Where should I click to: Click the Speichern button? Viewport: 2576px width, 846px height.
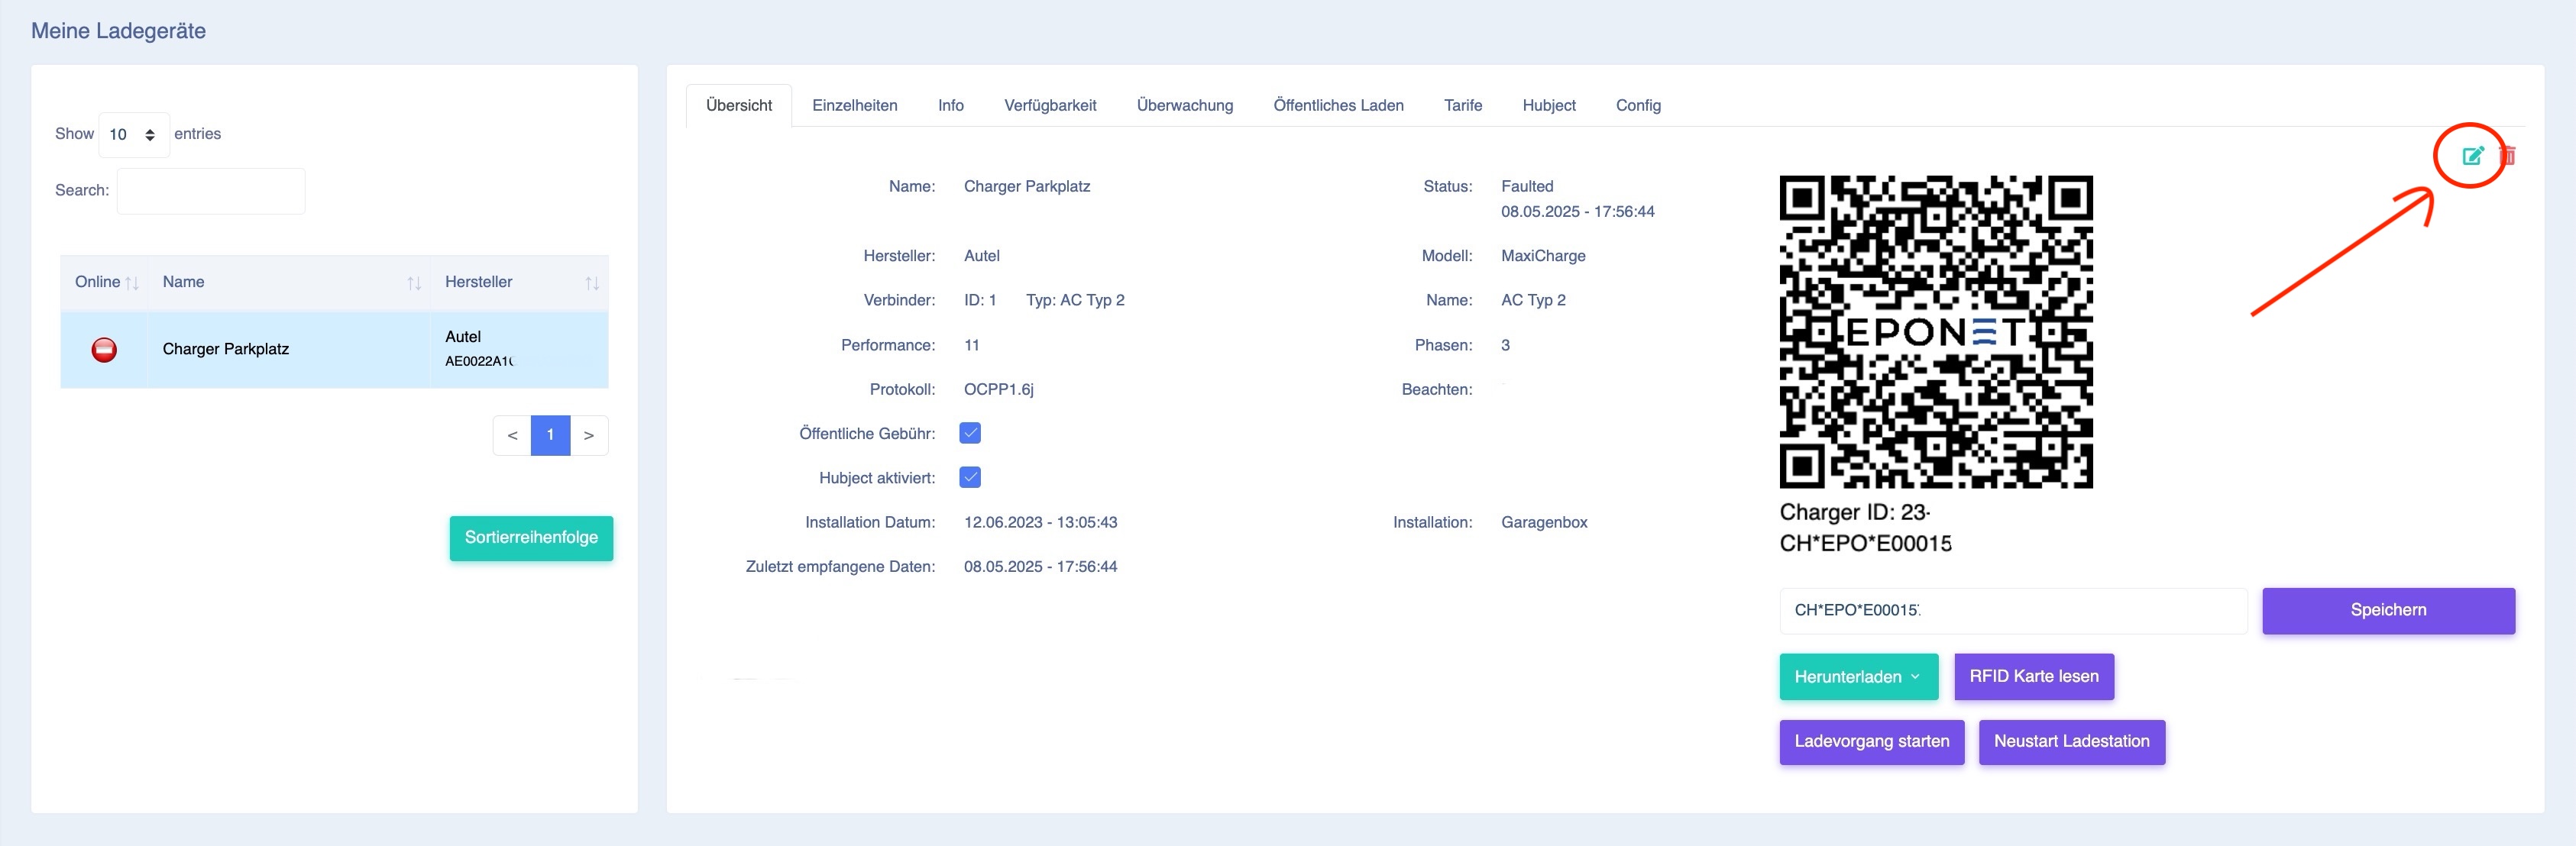click(2388, 610)
